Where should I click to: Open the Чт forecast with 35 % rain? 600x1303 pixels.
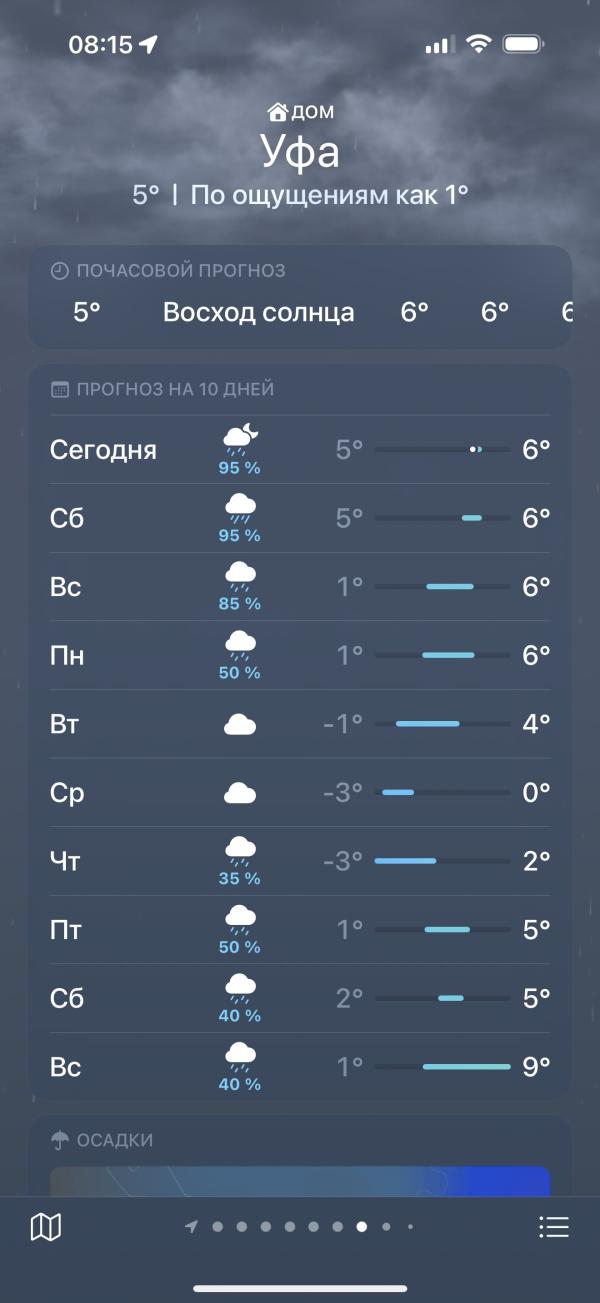click(300, 861)
